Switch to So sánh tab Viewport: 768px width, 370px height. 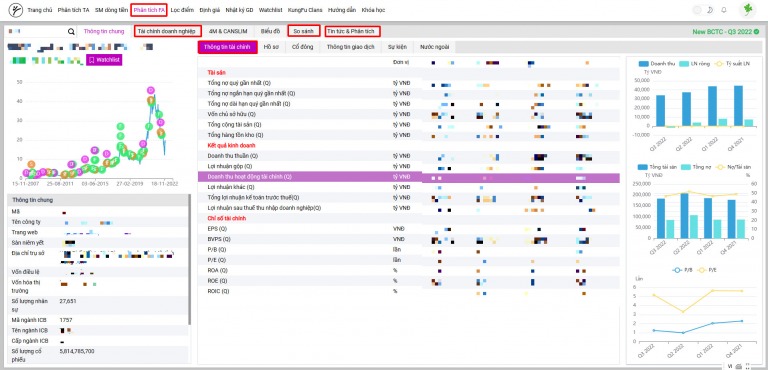point(304,31)
